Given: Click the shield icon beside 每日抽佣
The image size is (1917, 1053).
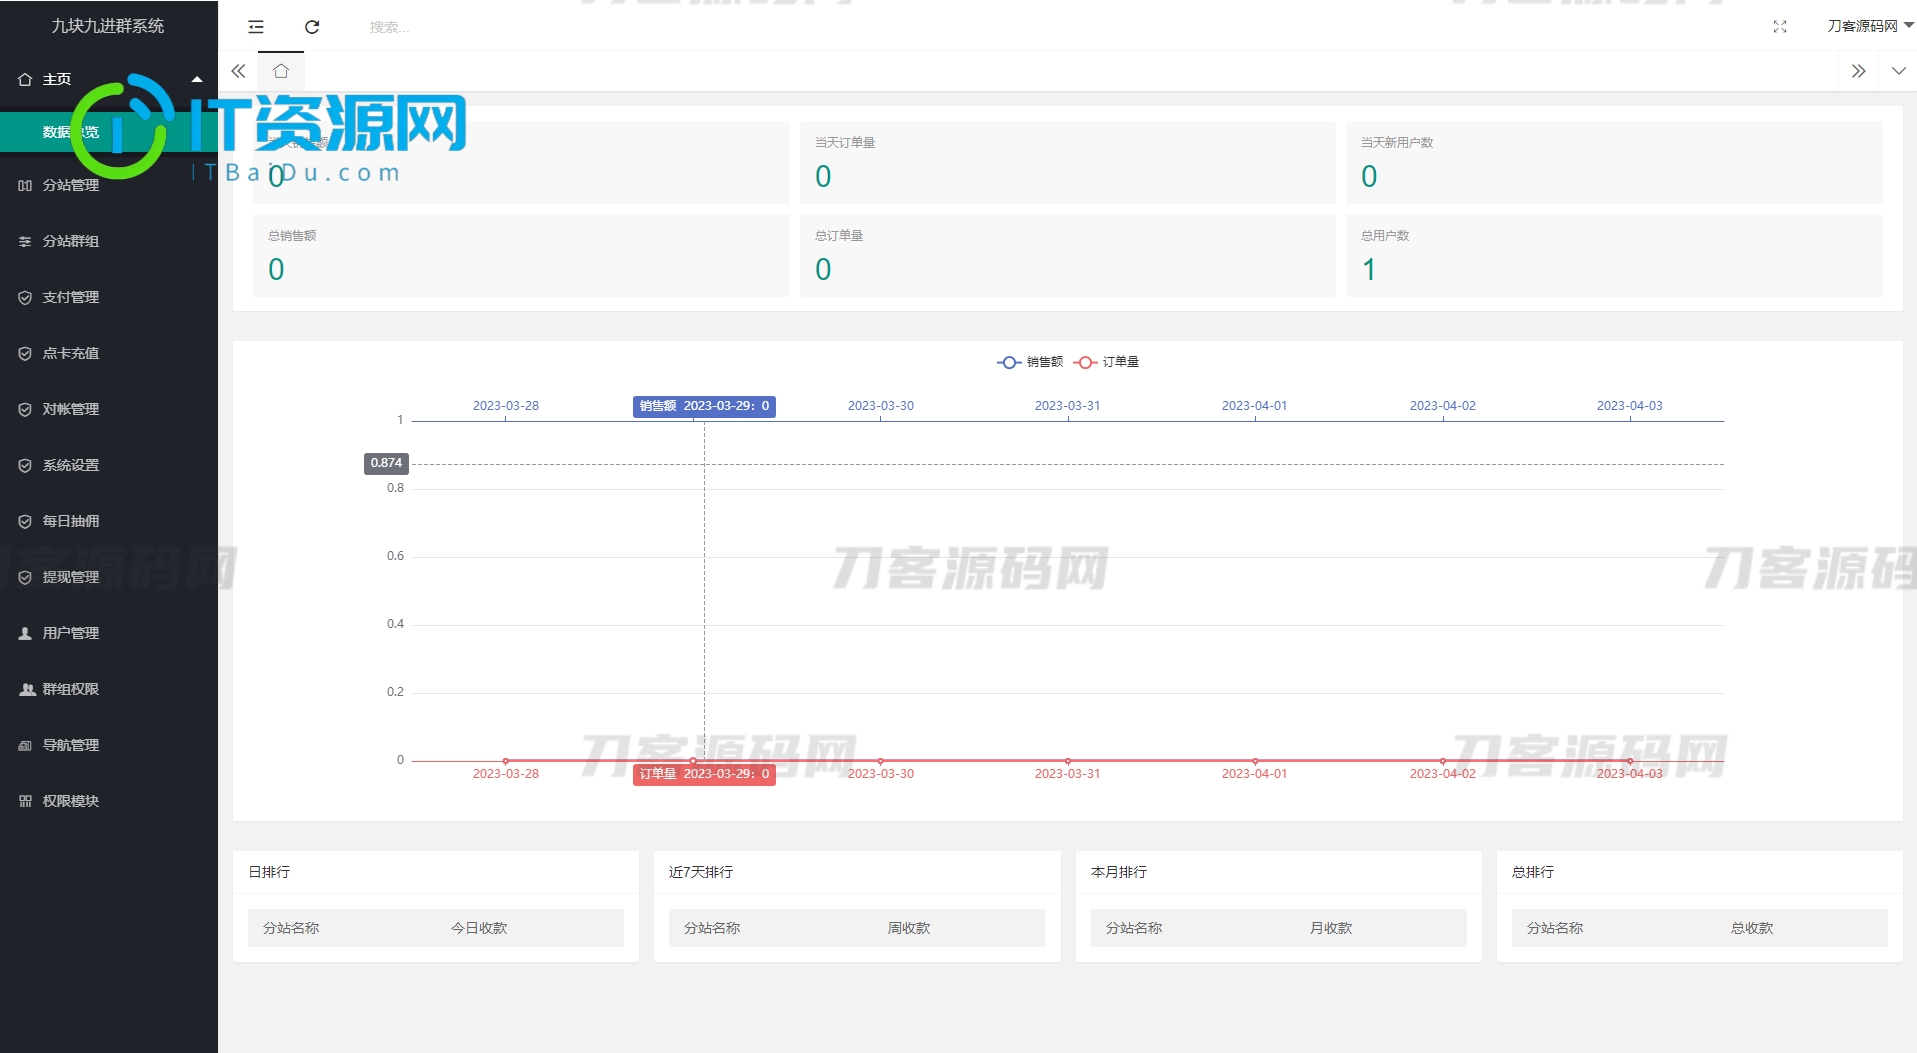Looking at the screenshot, I should tap(25, 521).
